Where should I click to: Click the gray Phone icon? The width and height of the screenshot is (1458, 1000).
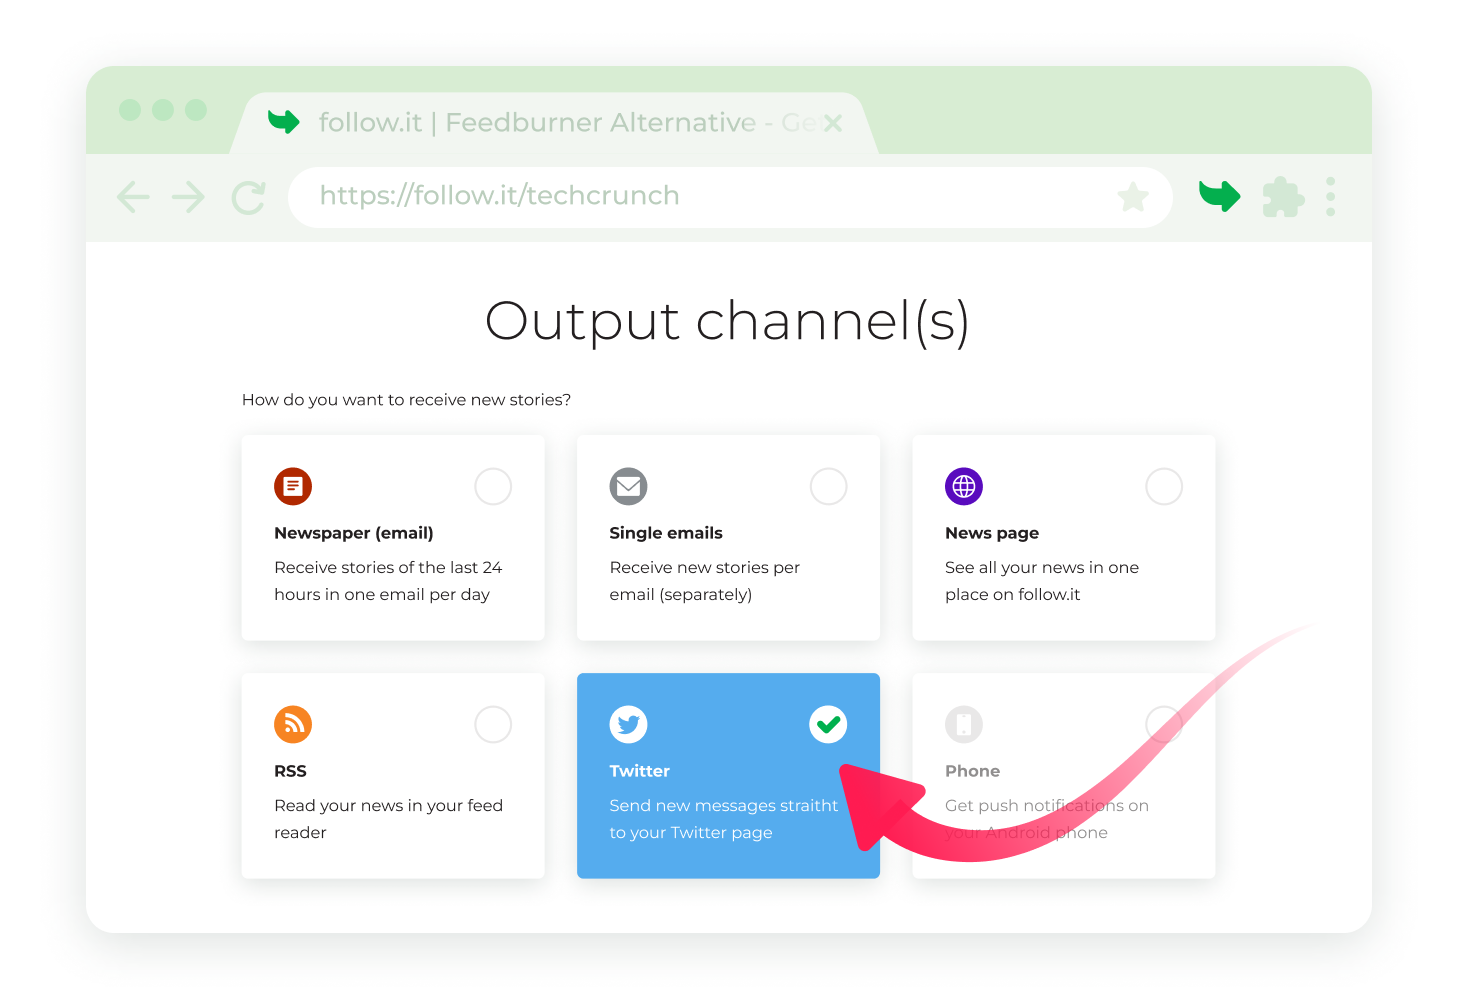pyautogui.click(x=964, y=724)
